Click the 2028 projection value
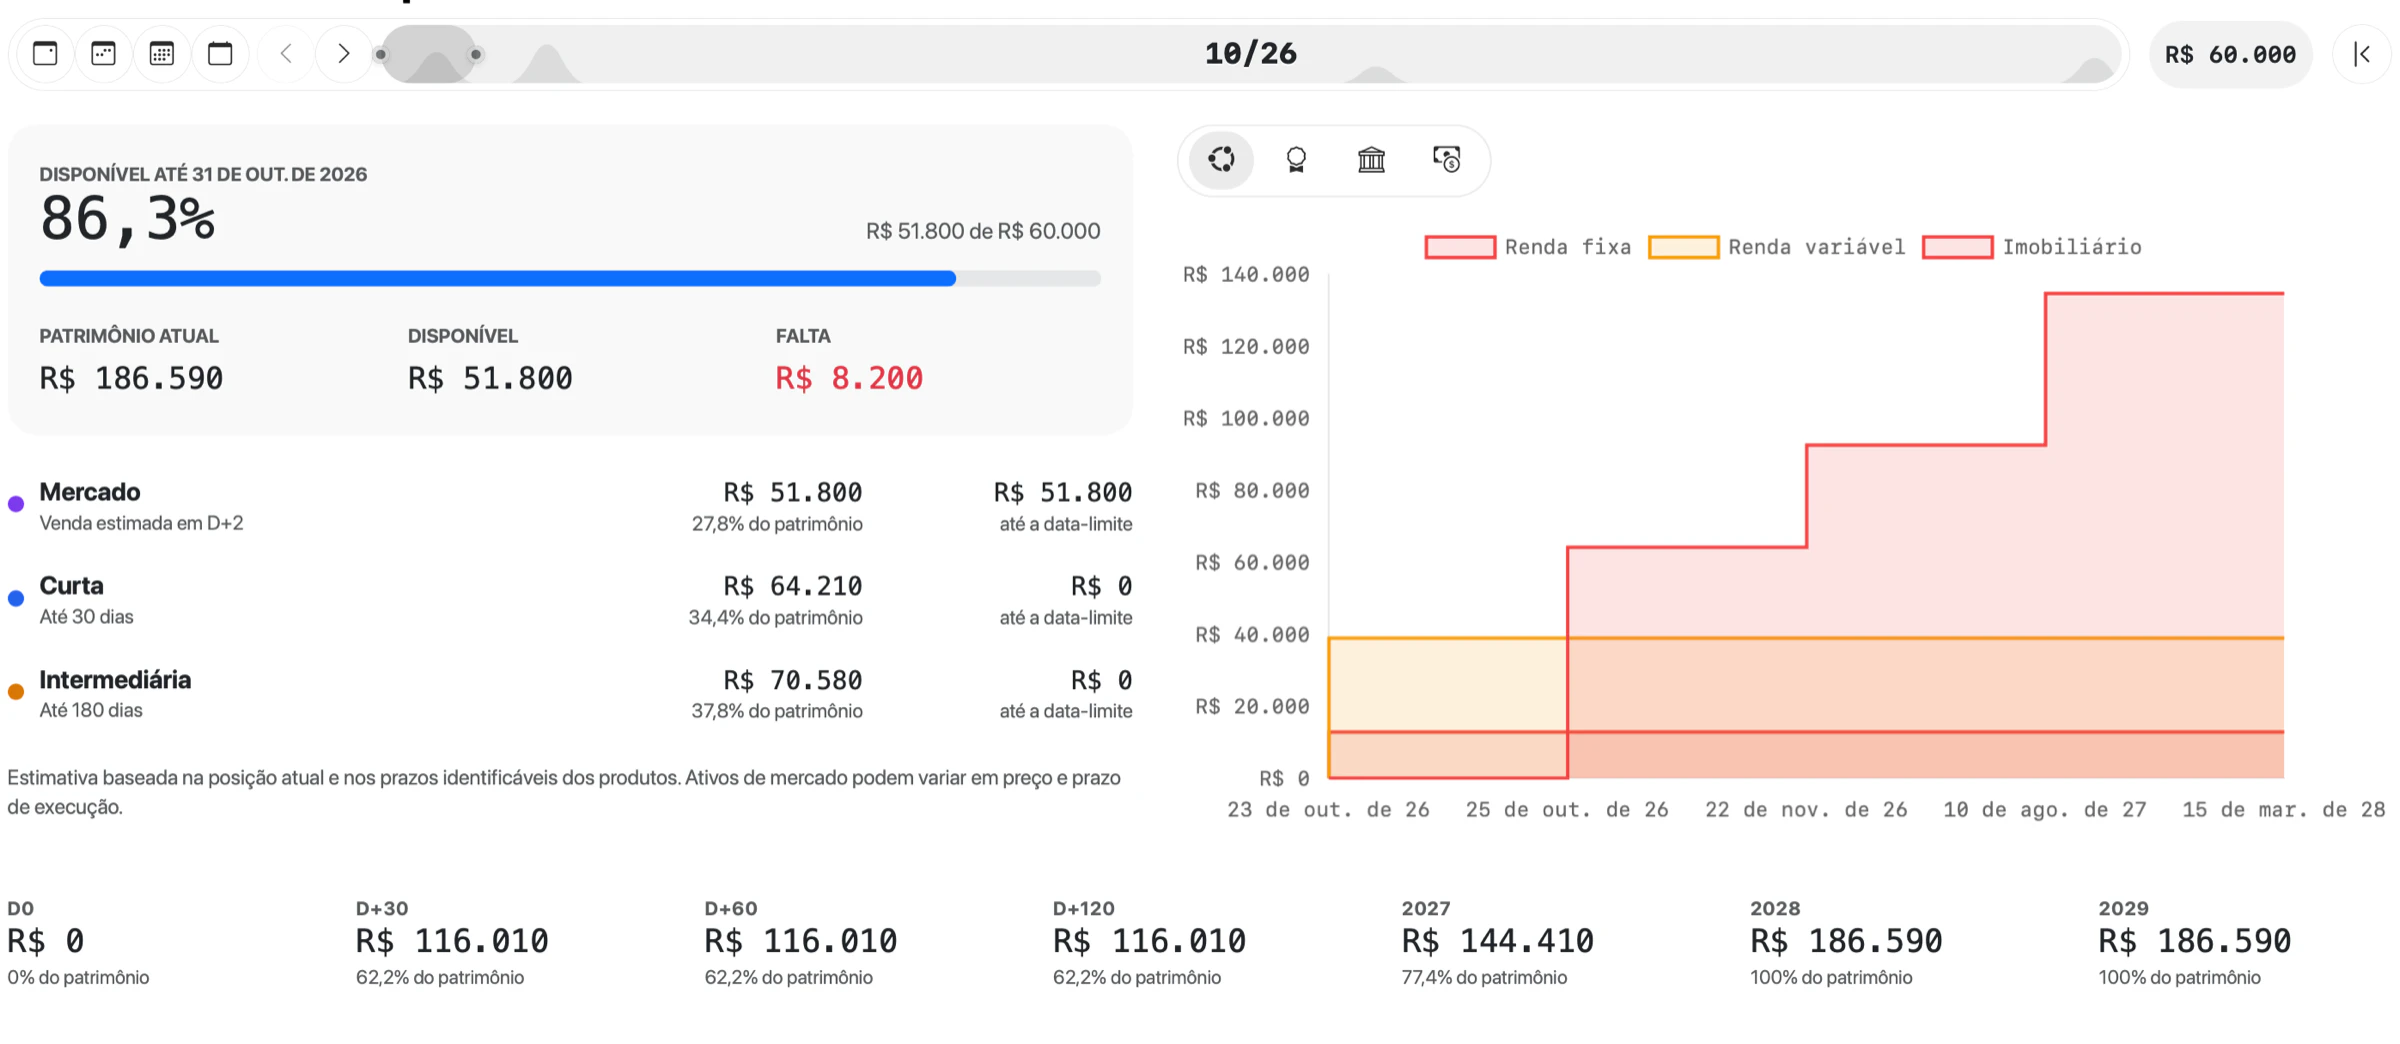The image size is (2400, 1044). 1846,941
